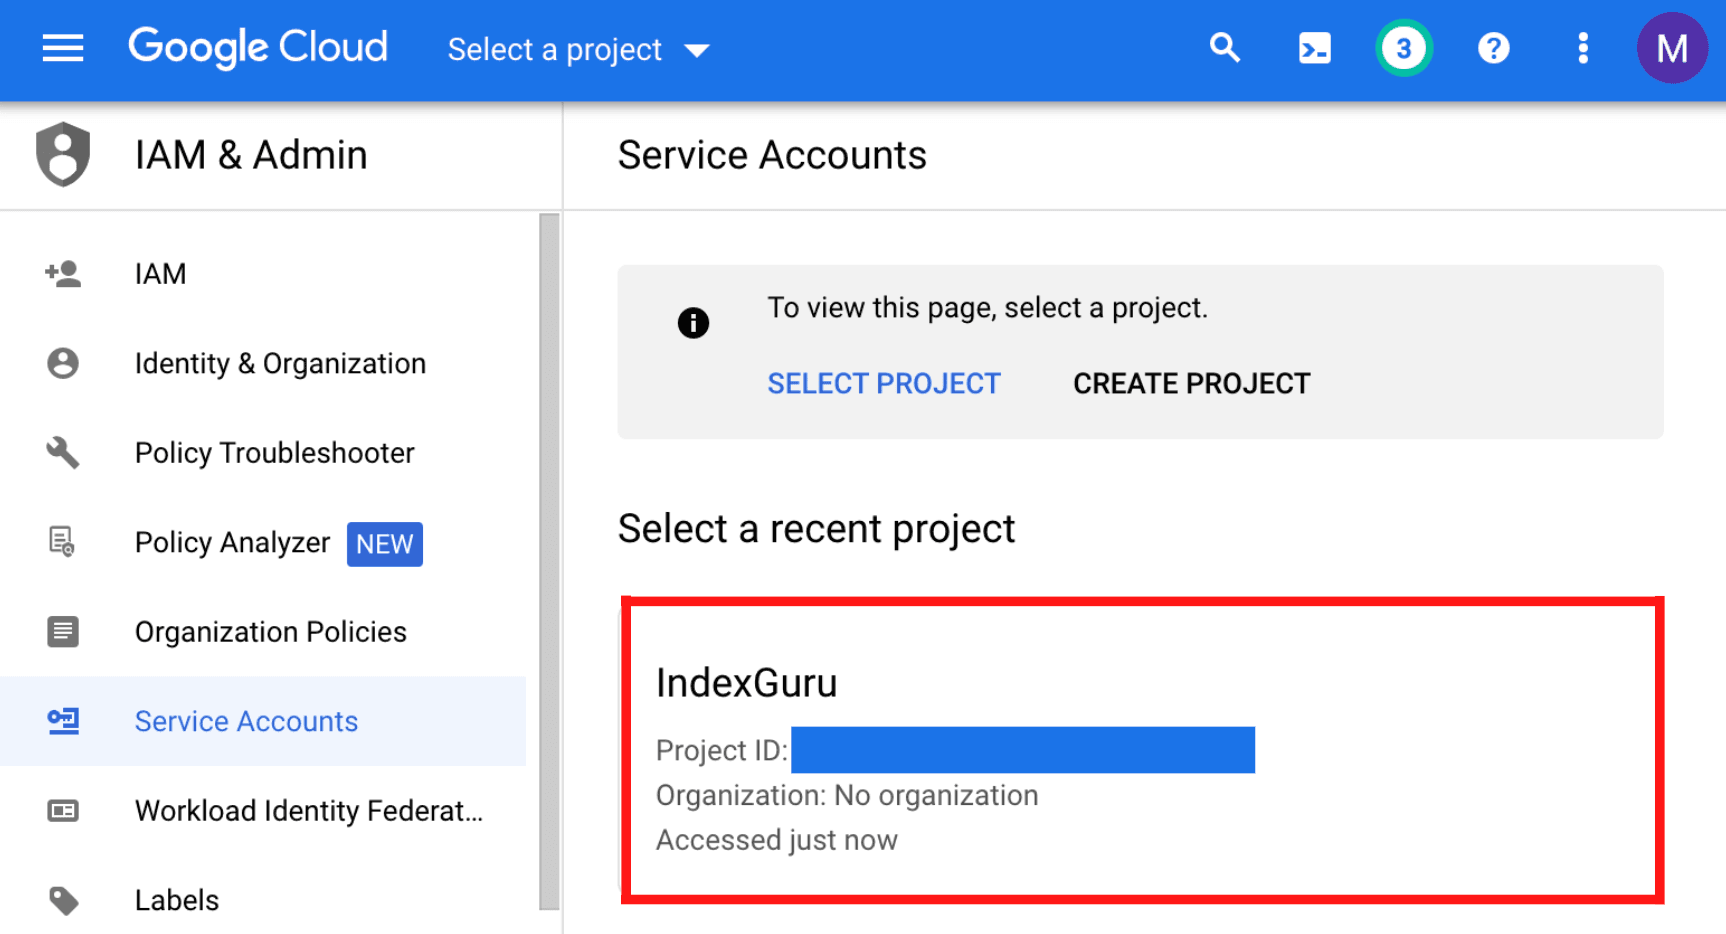Click 'Accessed just now' text
This screenshot has width=1726, height=934.
coord(777,840)
